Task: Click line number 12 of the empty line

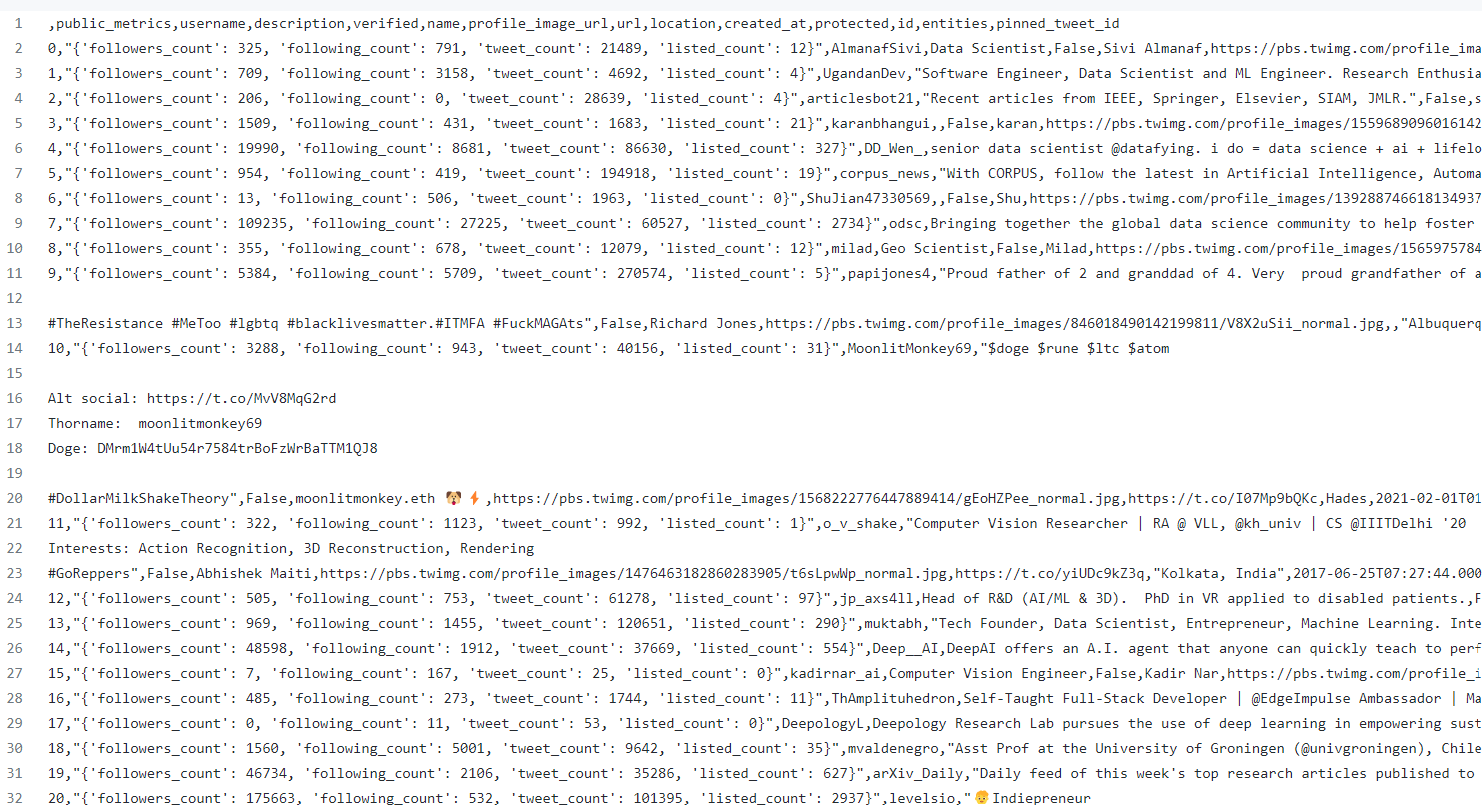Action: click(x=19, y=298)
